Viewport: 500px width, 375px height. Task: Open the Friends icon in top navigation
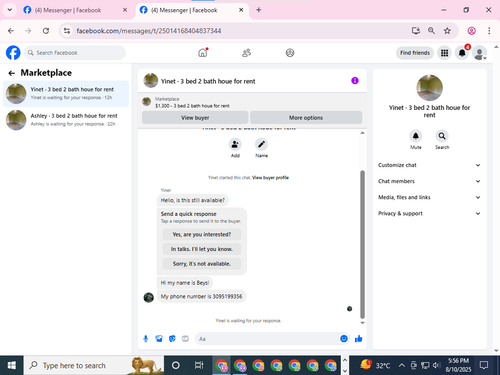pos(246,53)
